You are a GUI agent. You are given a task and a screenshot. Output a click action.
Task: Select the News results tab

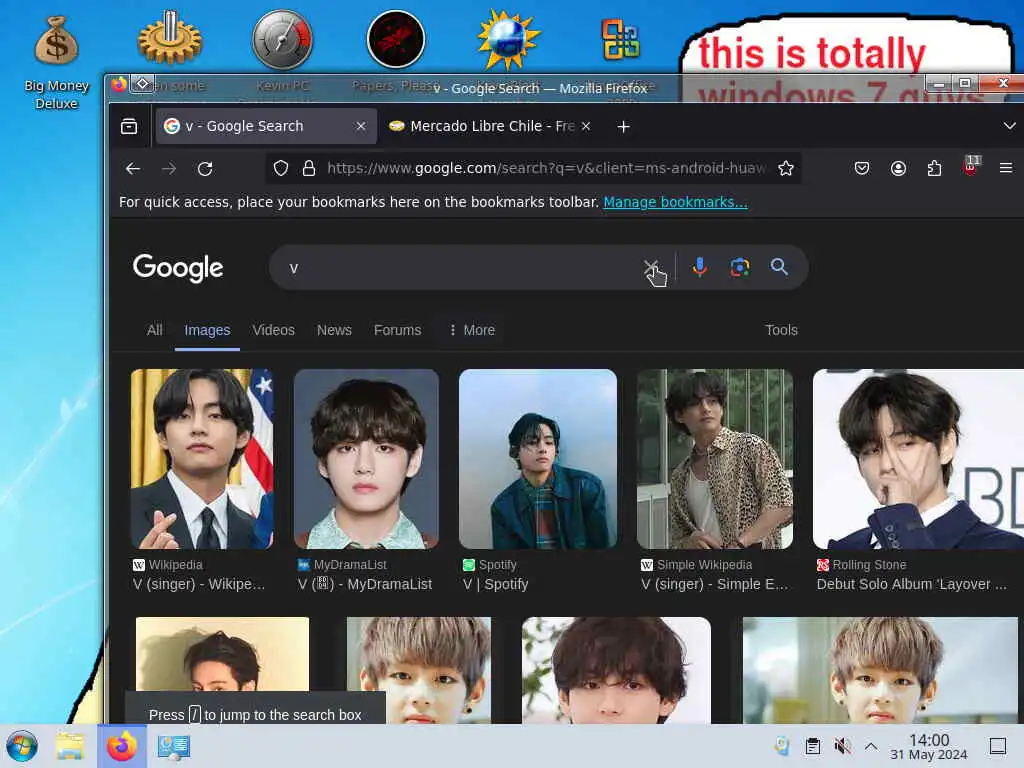334,330
